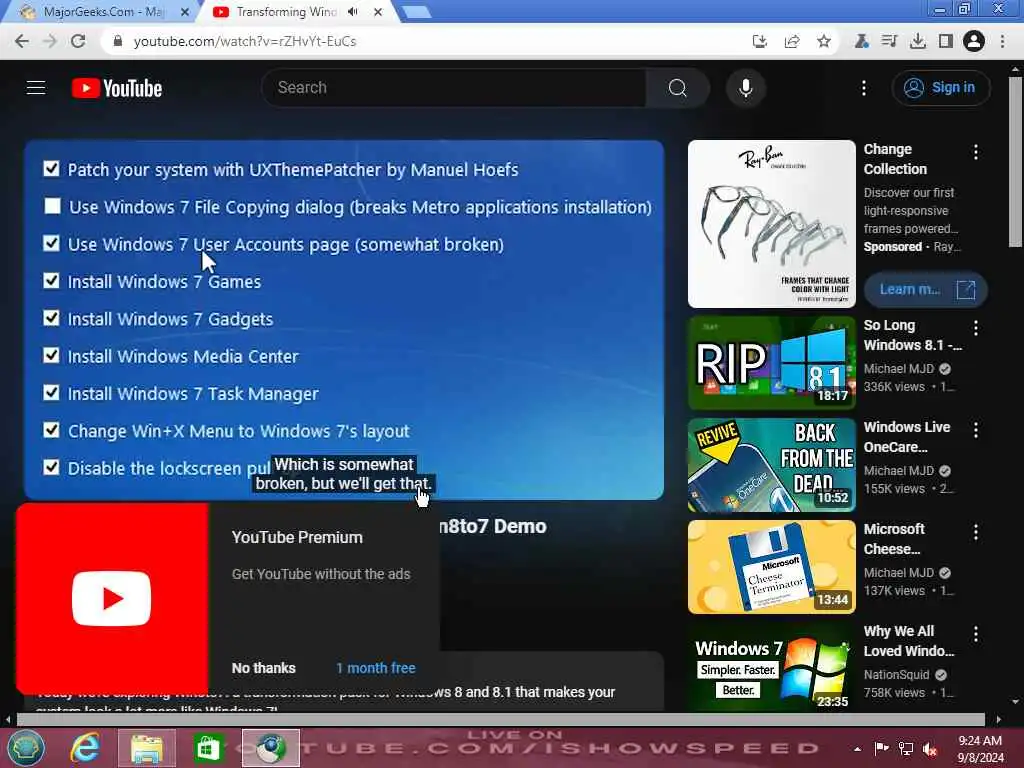Open media controls icon in toolbar
This screenshot has width=1024, height=768.
[x=889, y=41]
